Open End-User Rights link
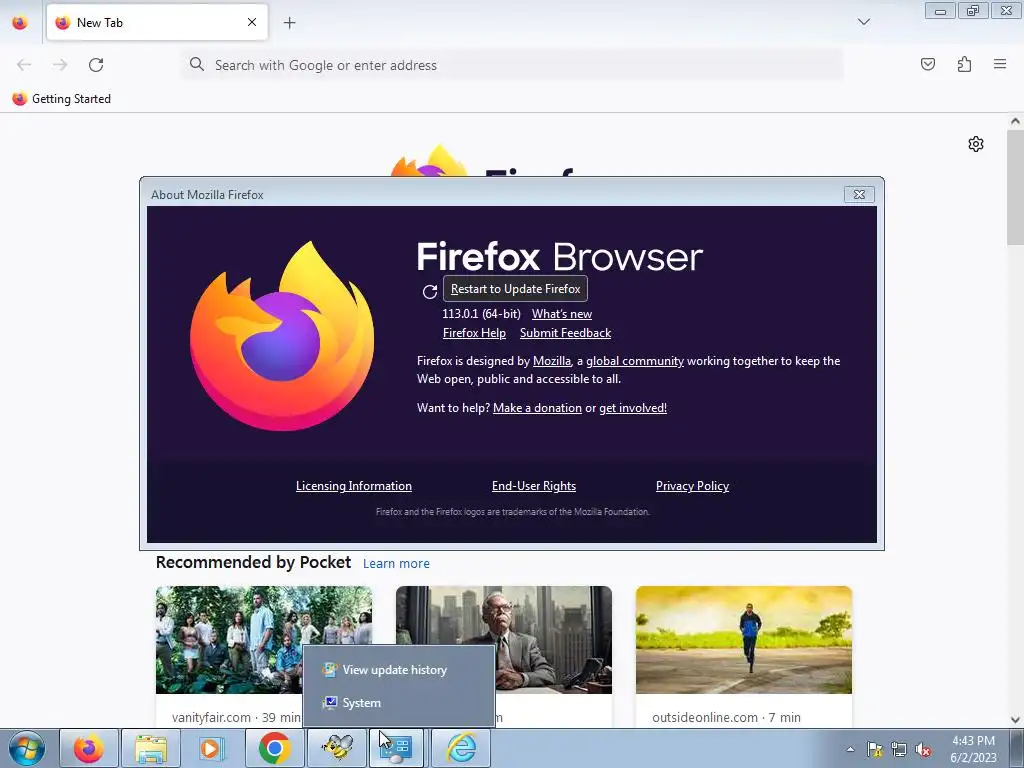The height and width of the screenshot is (768, 1024). [x=534, y=486]
